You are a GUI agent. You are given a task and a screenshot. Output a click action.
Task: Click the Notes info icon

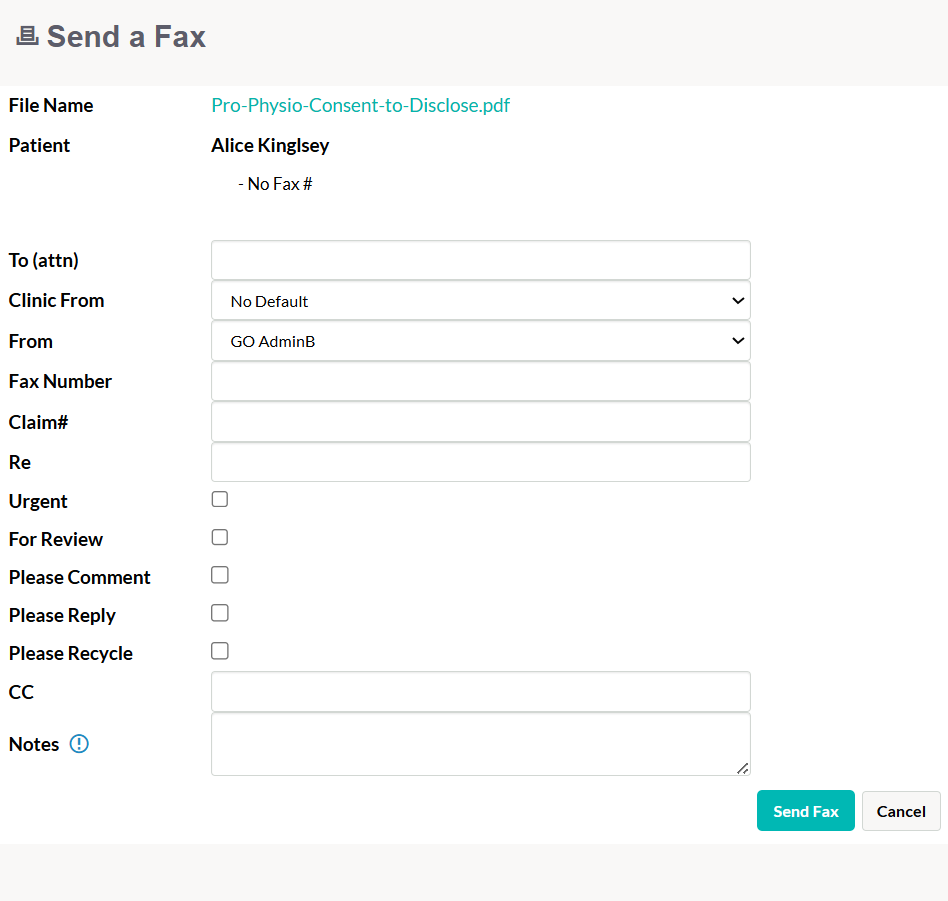tap(79, 744)
